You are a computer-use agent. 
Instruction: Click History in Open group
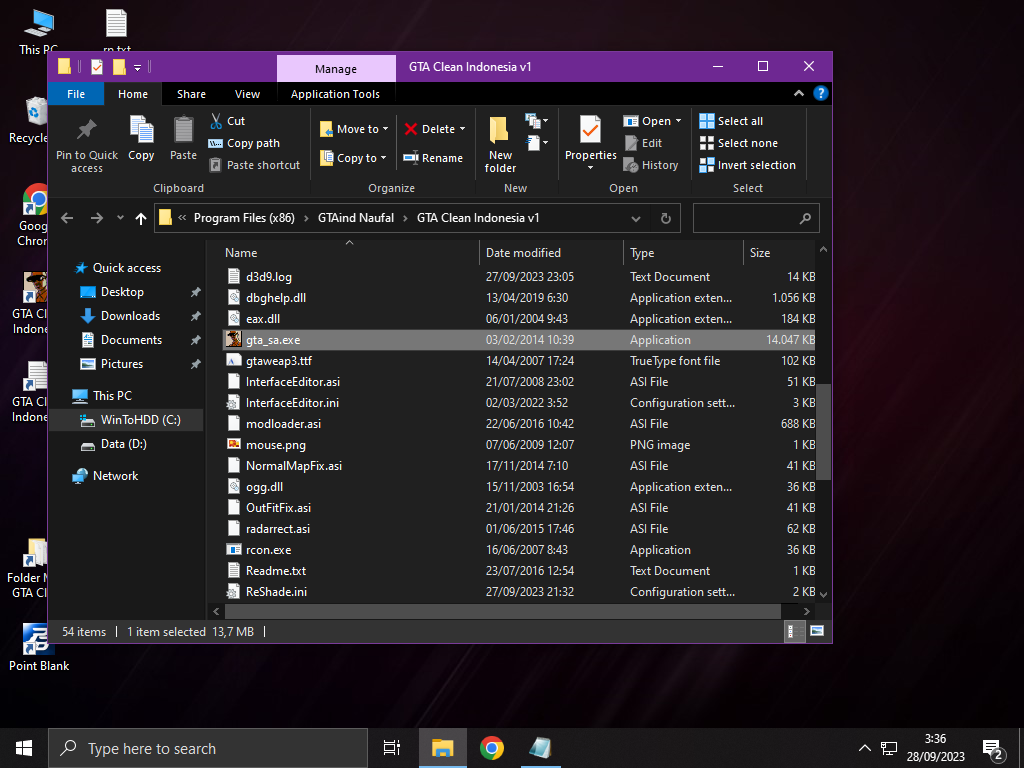pos(651,165)
